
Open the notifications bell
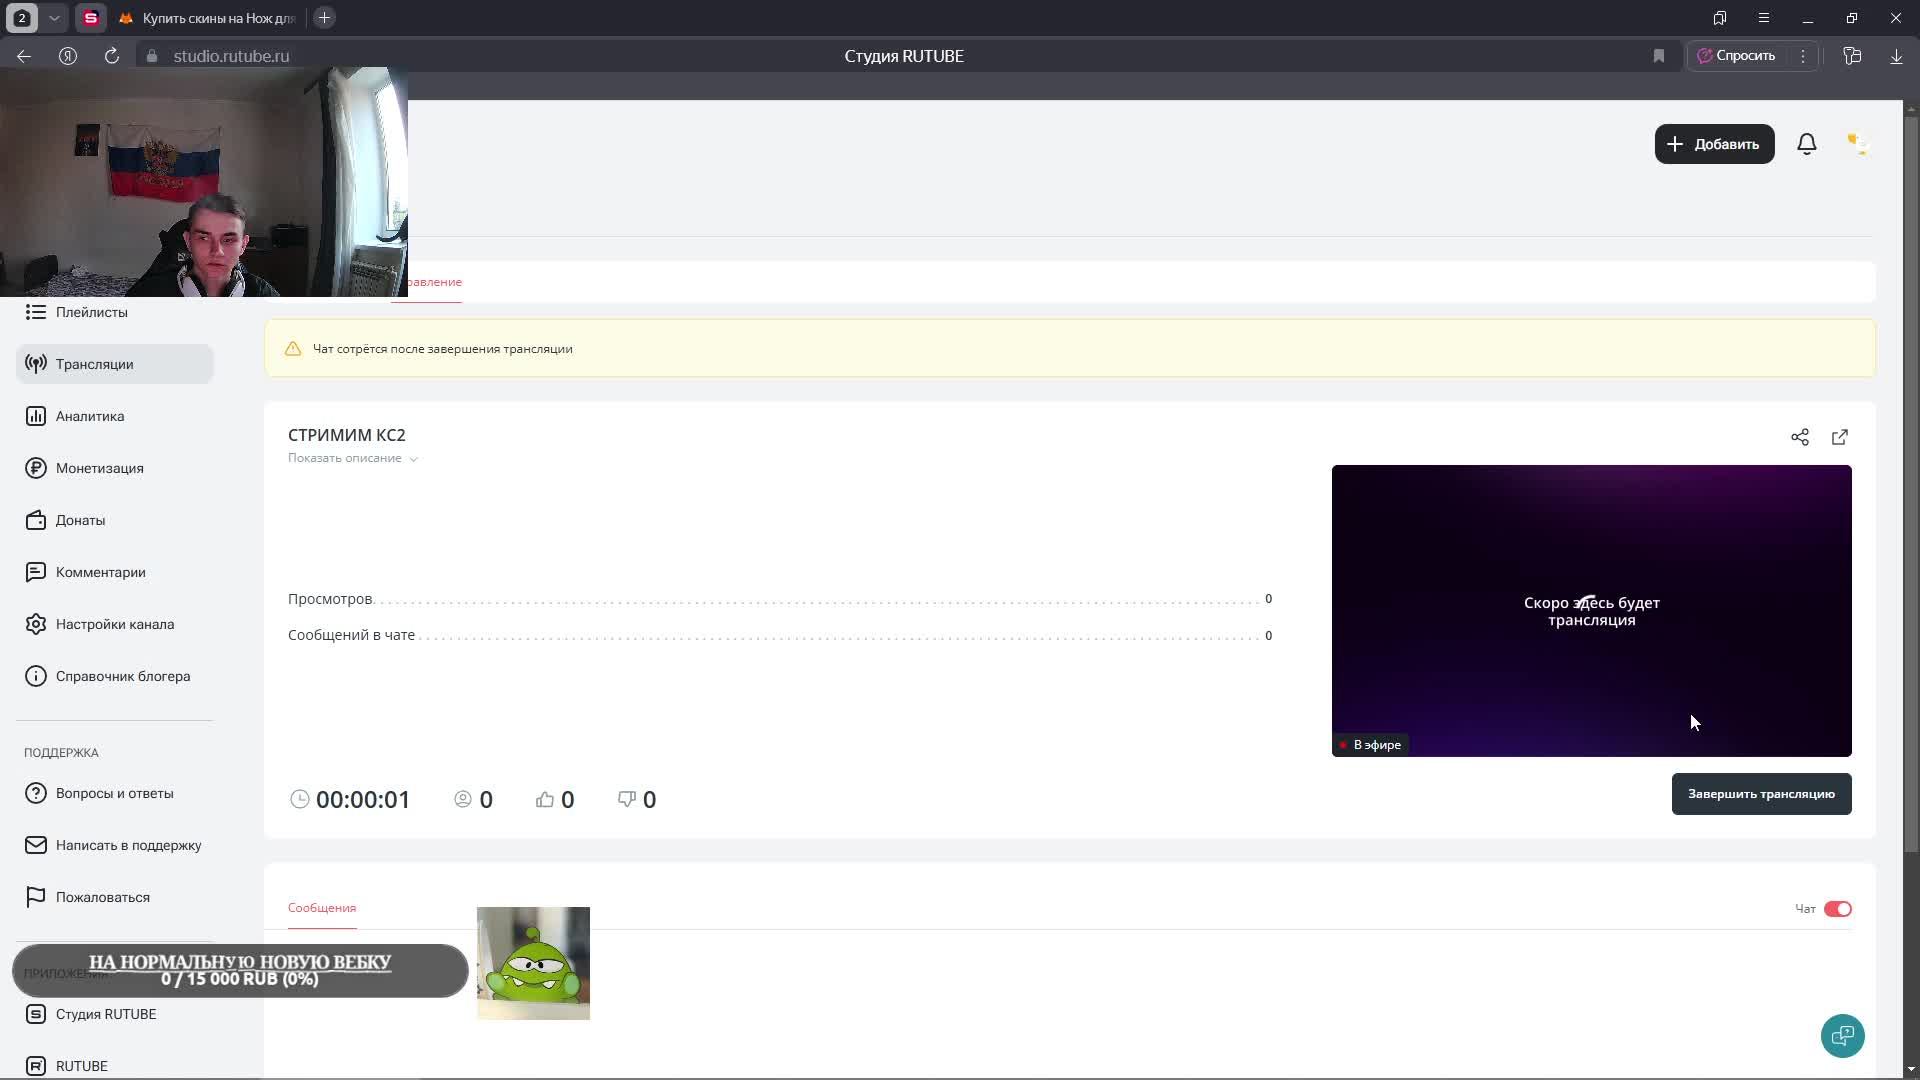tap(1806, 144)
